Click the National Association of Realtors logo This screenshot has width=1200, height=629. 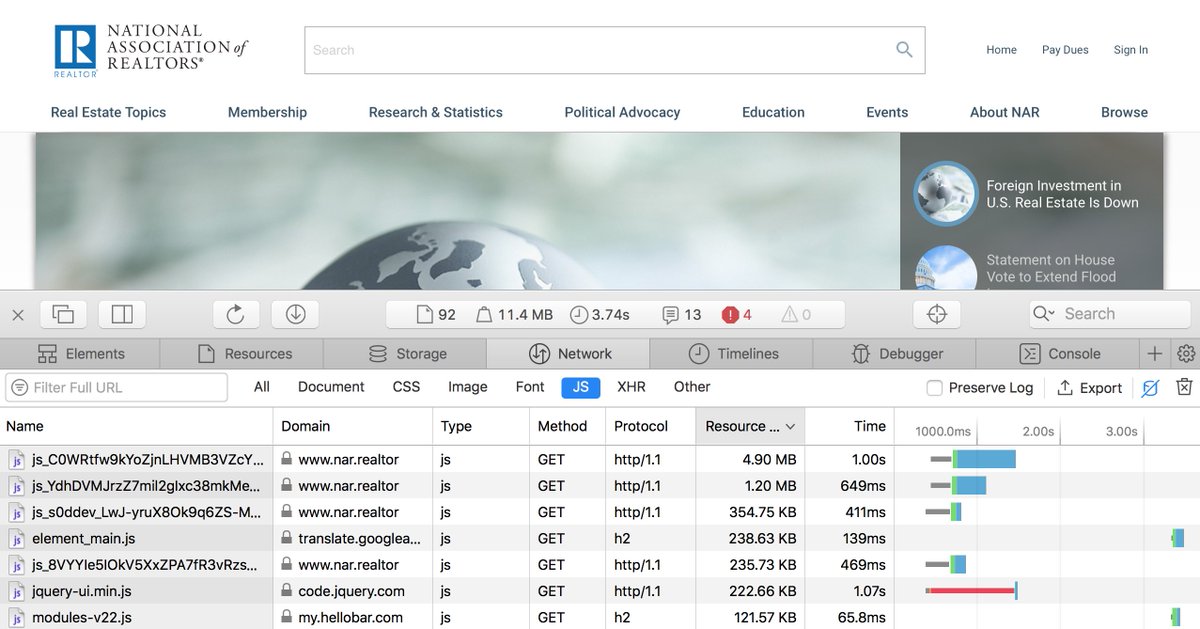151,51
